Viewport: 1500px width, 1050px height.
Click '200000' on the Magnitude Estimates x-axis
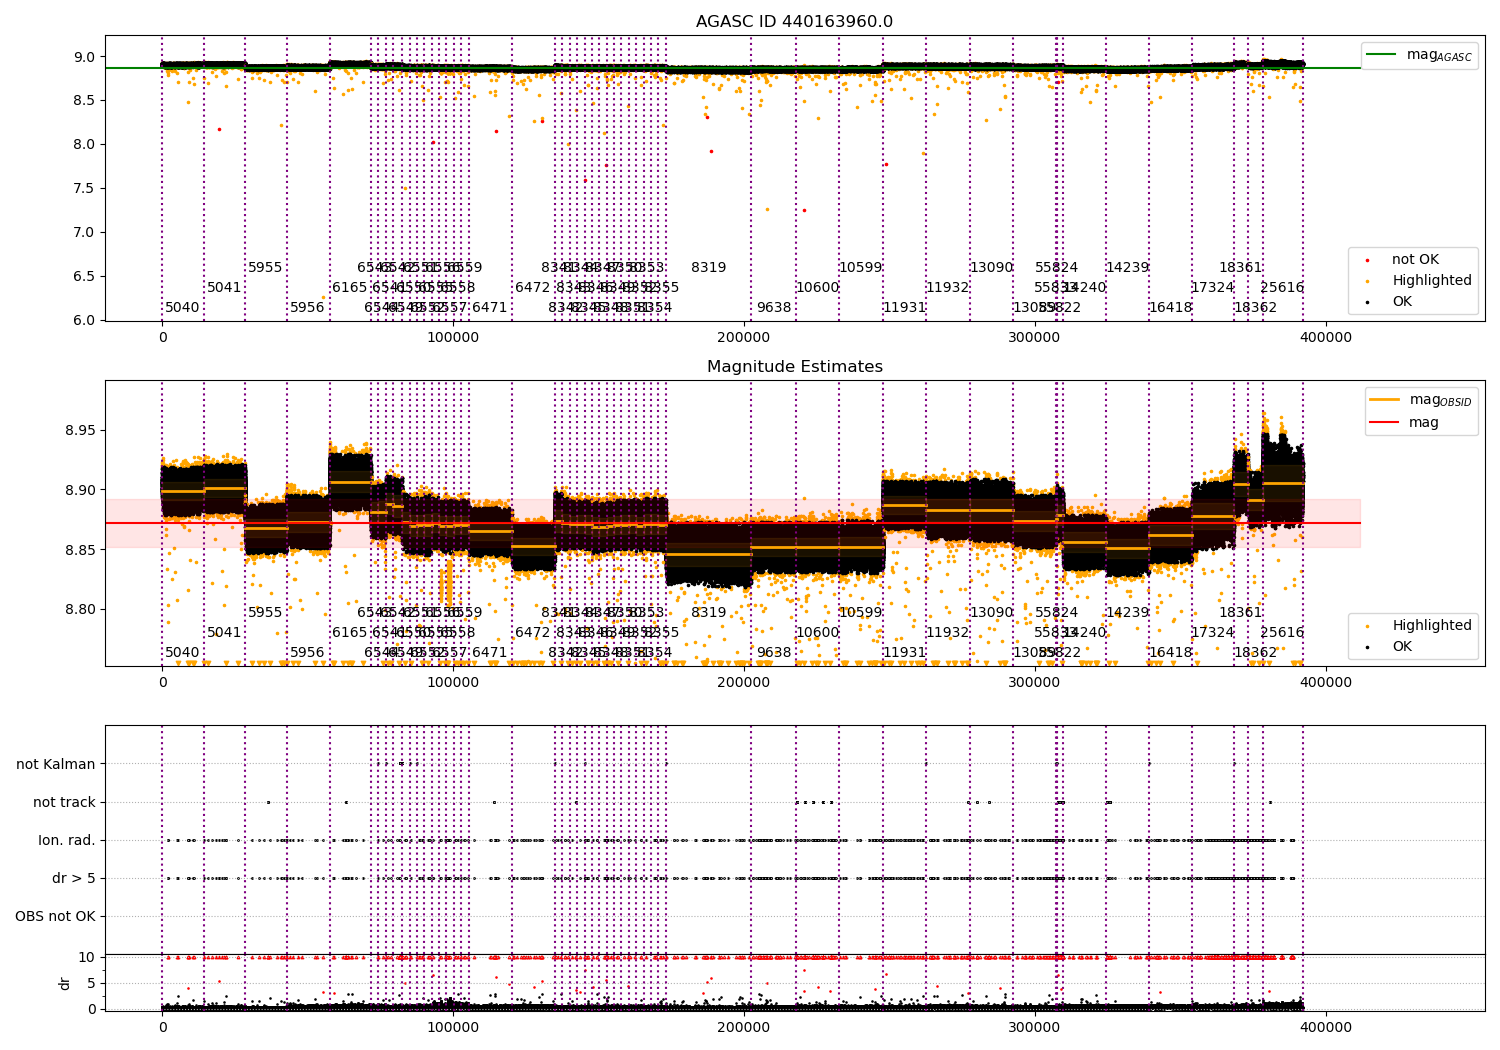[744, 684]
